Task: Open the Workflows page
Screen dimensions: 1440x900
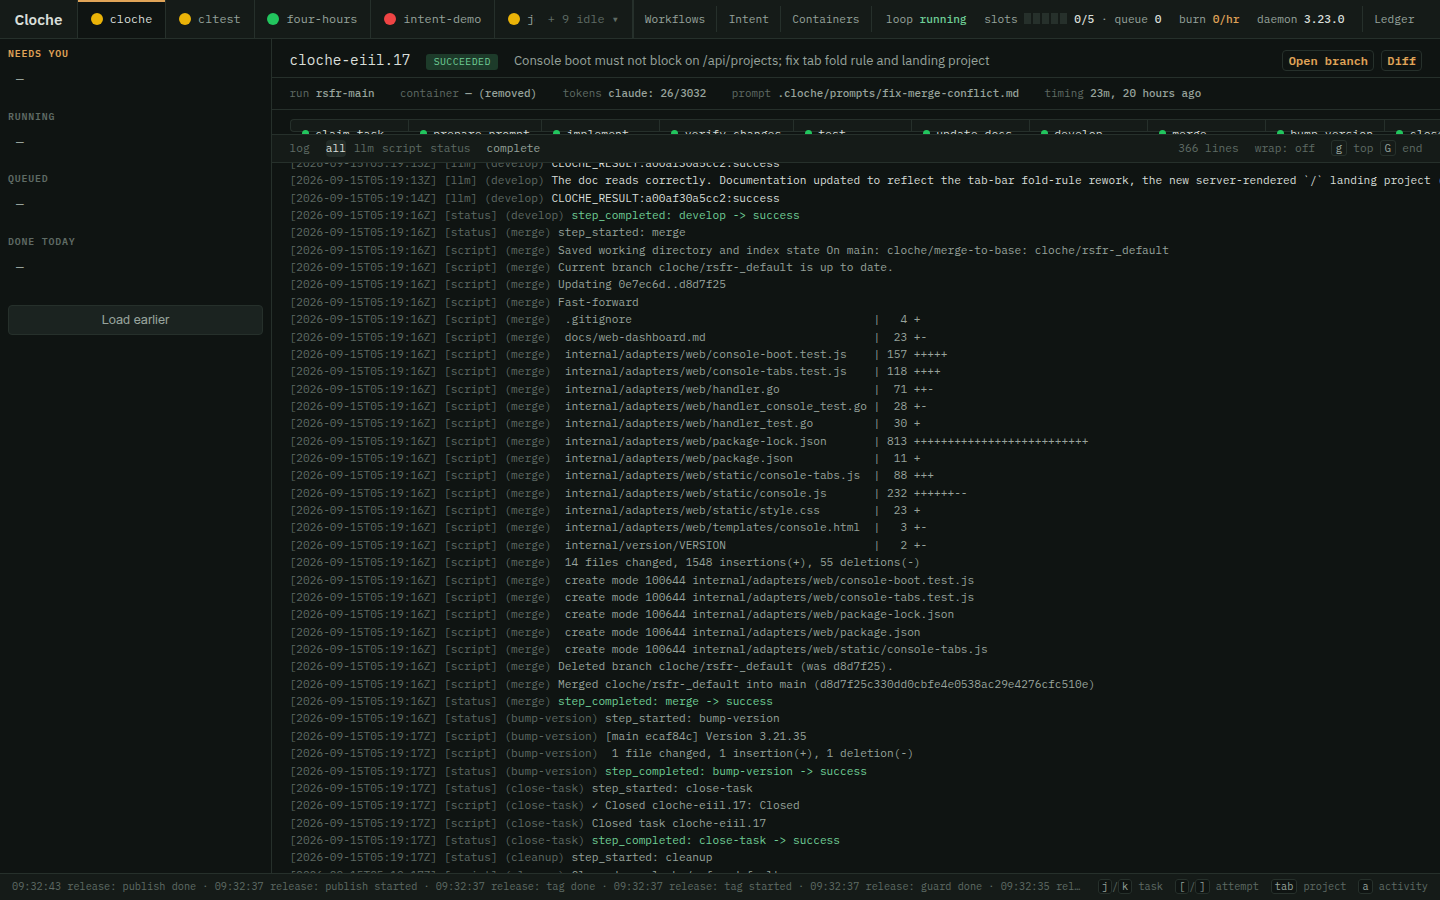Action: coord(674,19)
